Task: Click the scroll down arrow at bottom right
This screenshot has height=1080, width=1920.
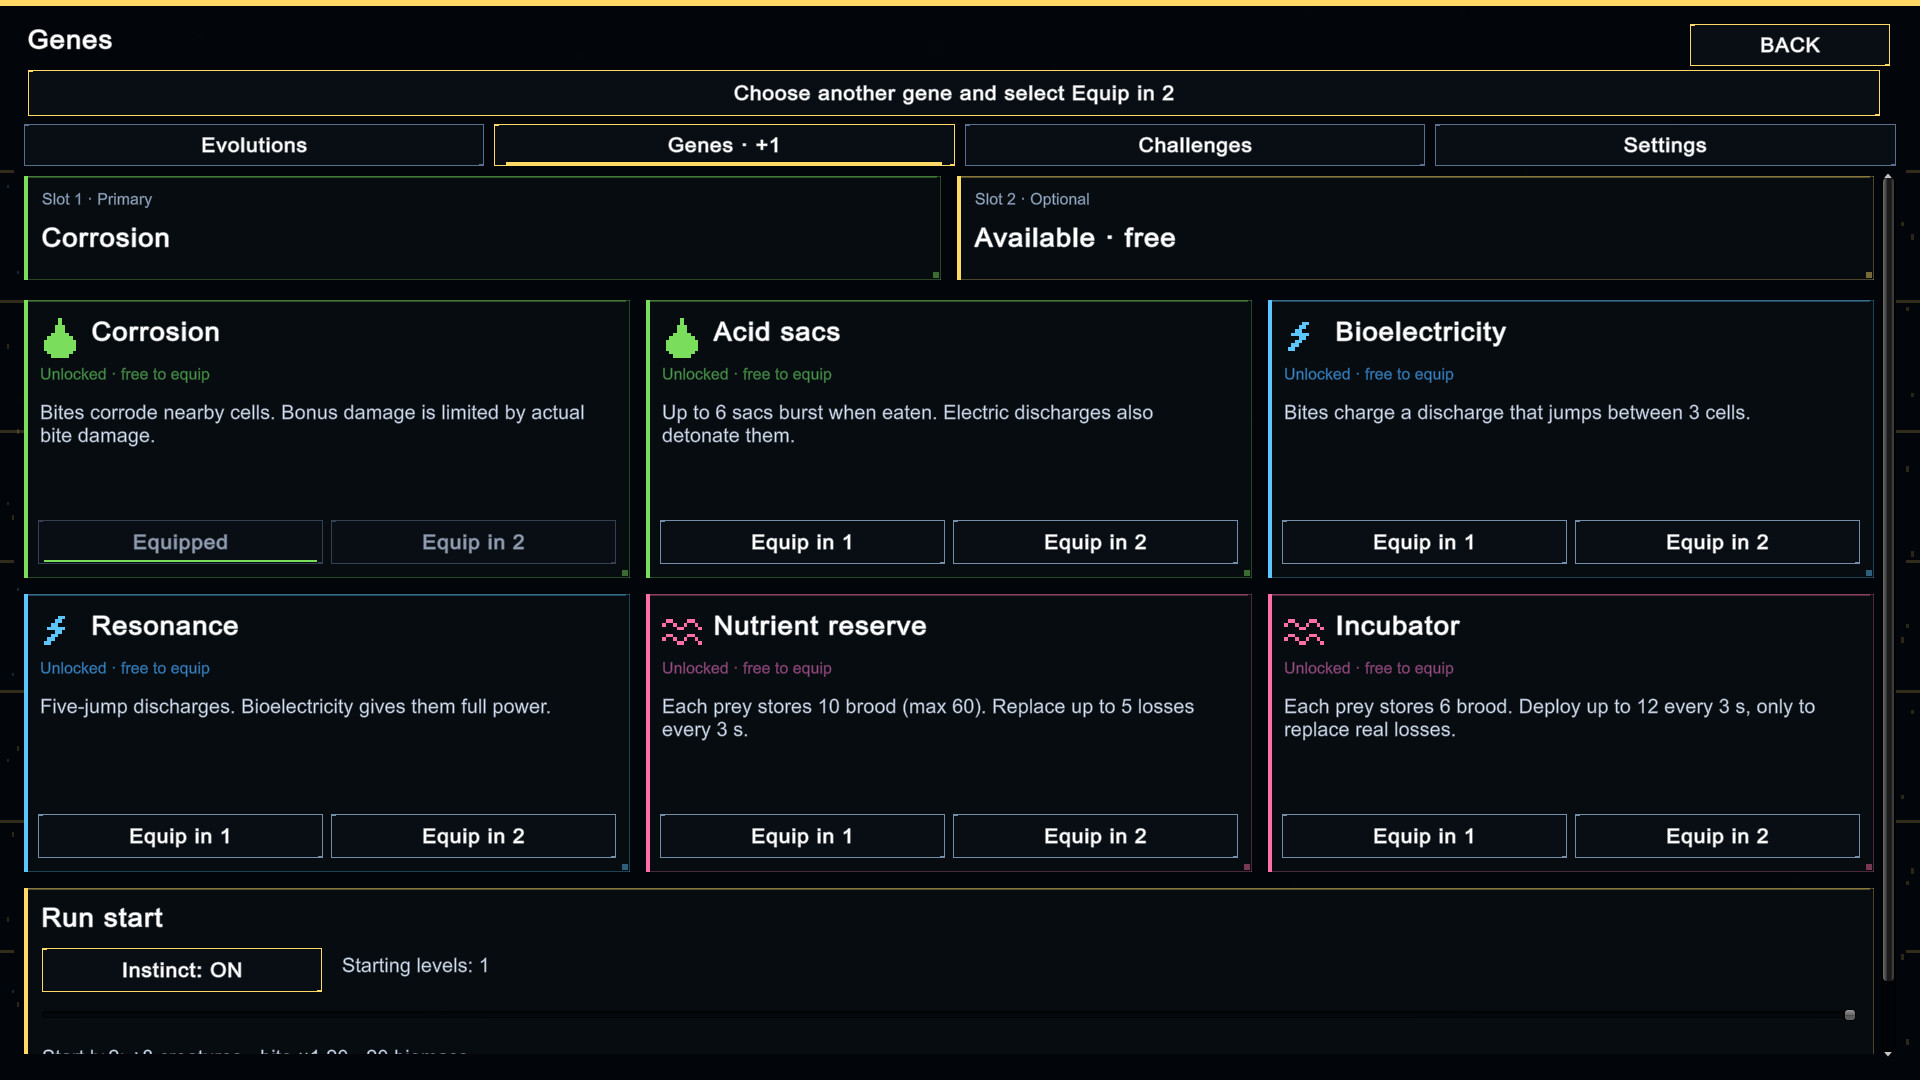Action: coord(1888,1054)
